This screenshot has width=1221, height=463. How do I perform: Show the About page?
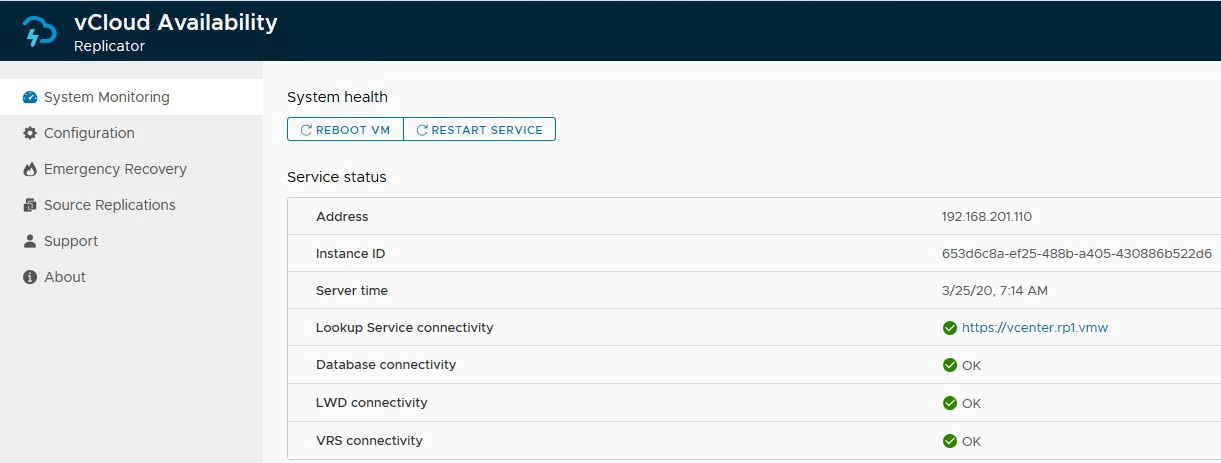65,277
